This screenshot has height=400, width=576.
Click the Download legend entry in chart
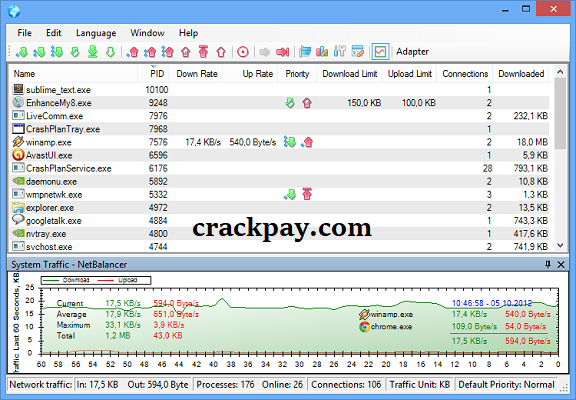pos(66,280)
